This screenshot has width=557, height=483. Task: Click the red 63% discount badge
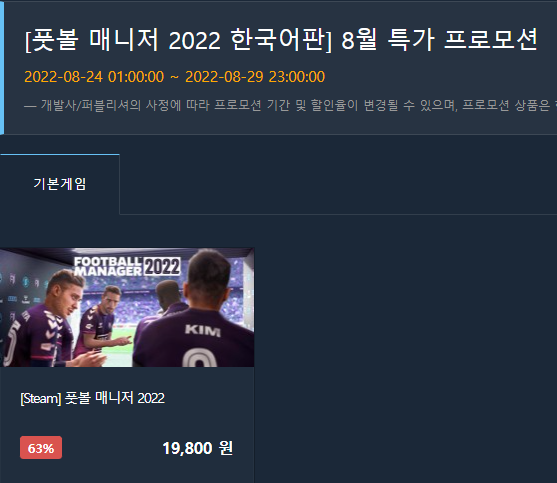pyautogui.click(x=41, y=448)
